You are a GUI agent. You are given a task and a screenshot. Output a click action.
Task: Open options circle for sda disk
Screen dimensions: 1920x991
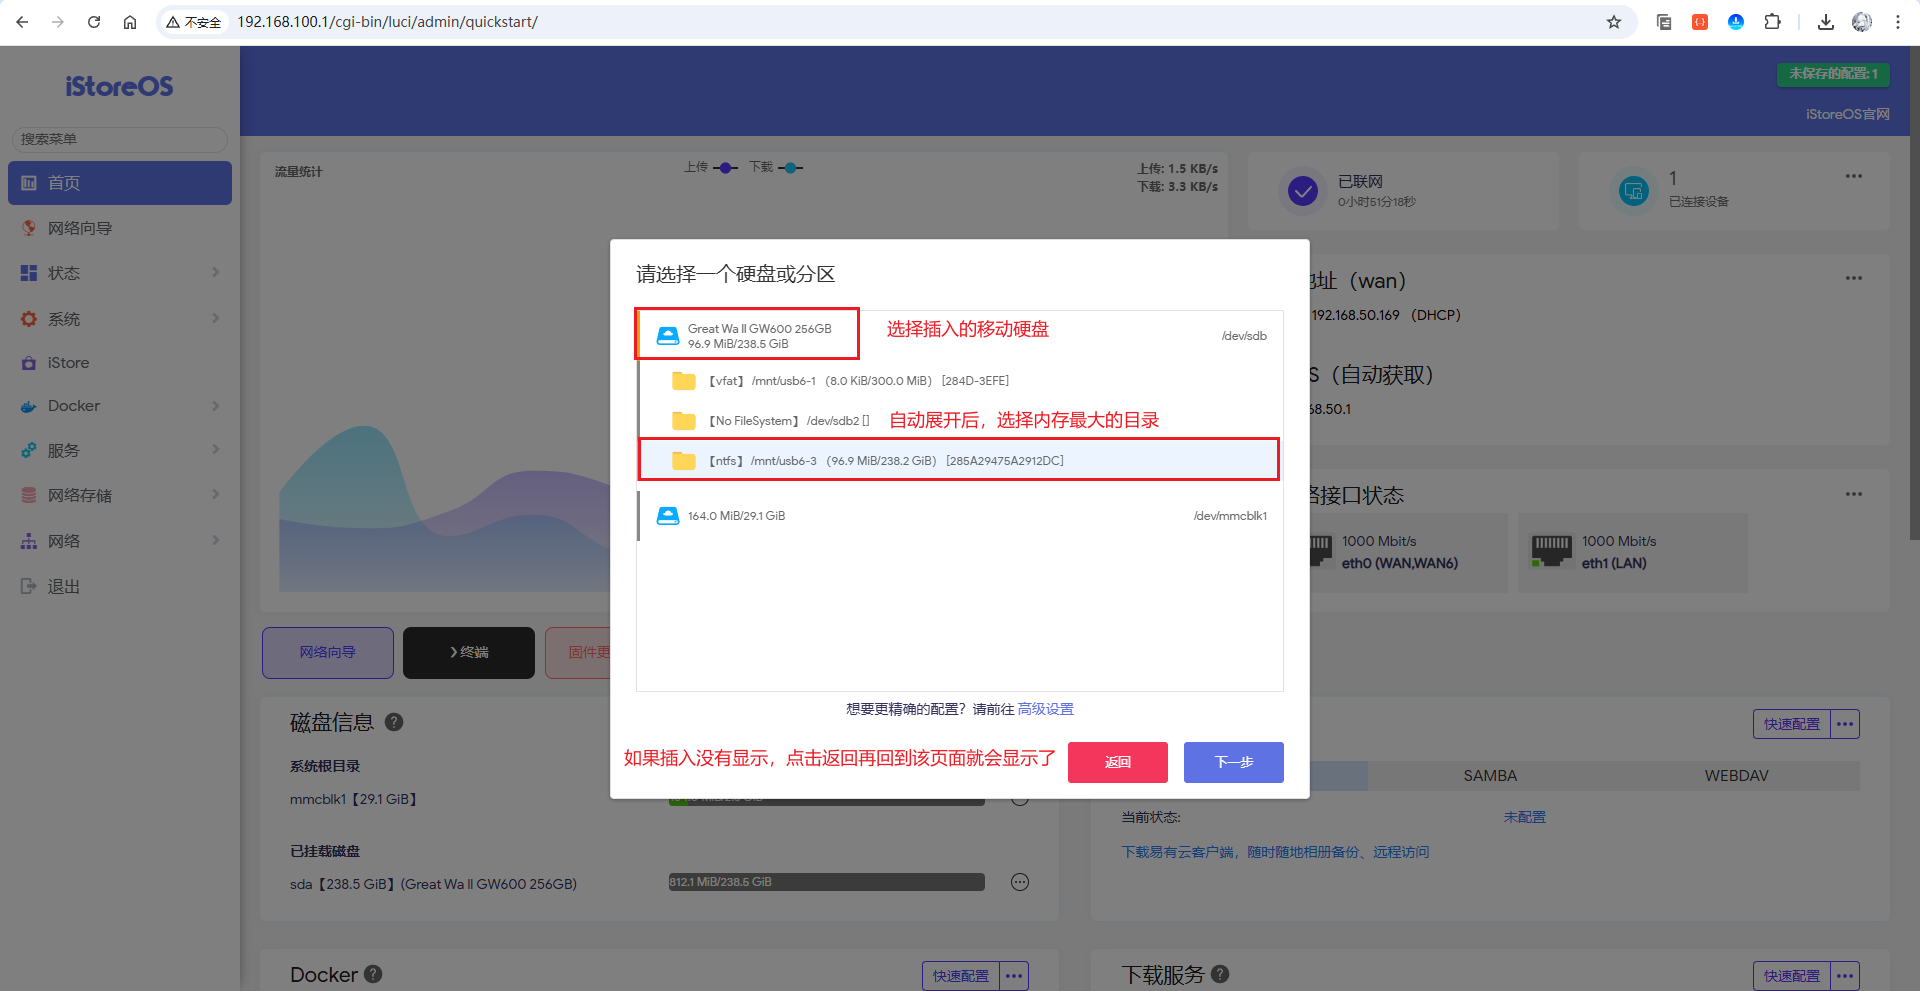click(1020, 882)
